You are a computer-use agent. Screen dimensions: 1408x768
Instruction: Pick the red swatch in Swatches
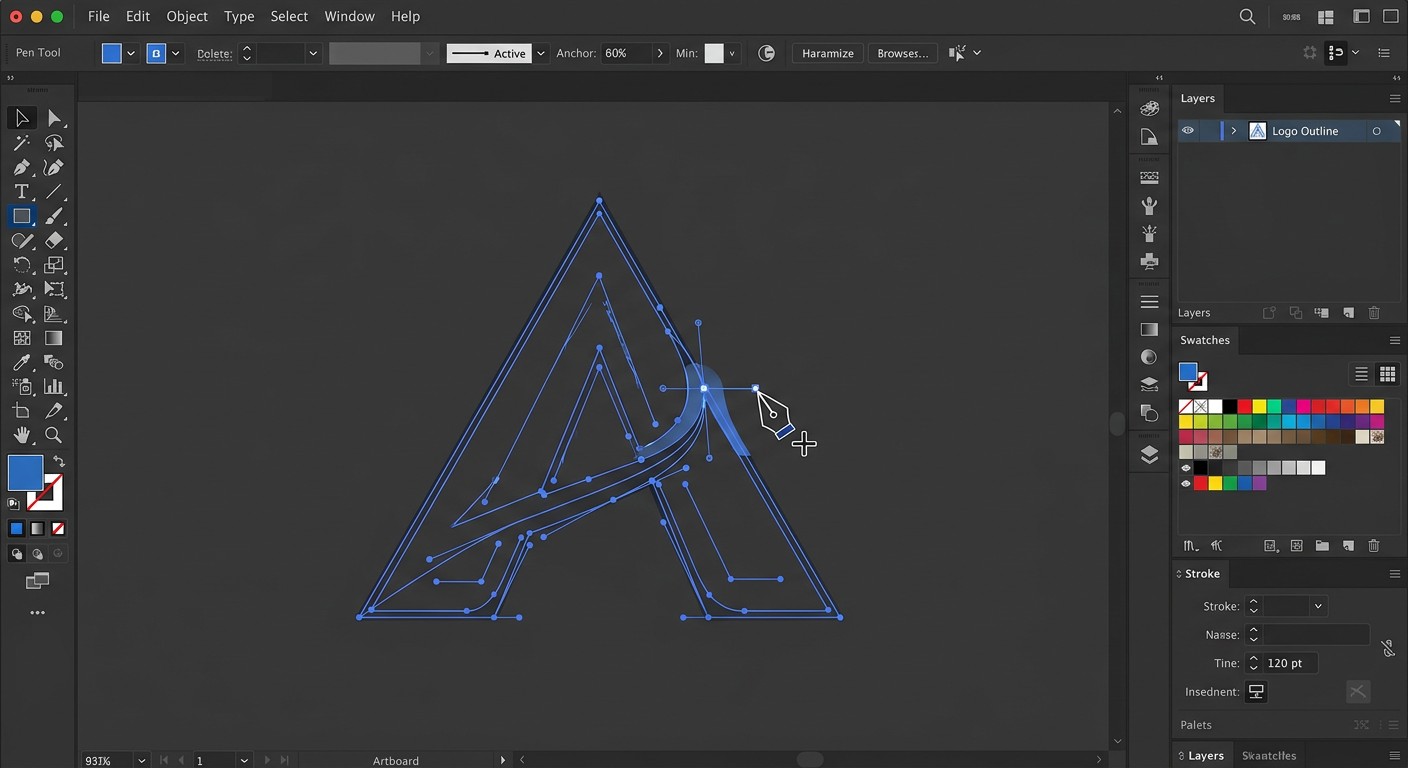tap(1245, 406)
